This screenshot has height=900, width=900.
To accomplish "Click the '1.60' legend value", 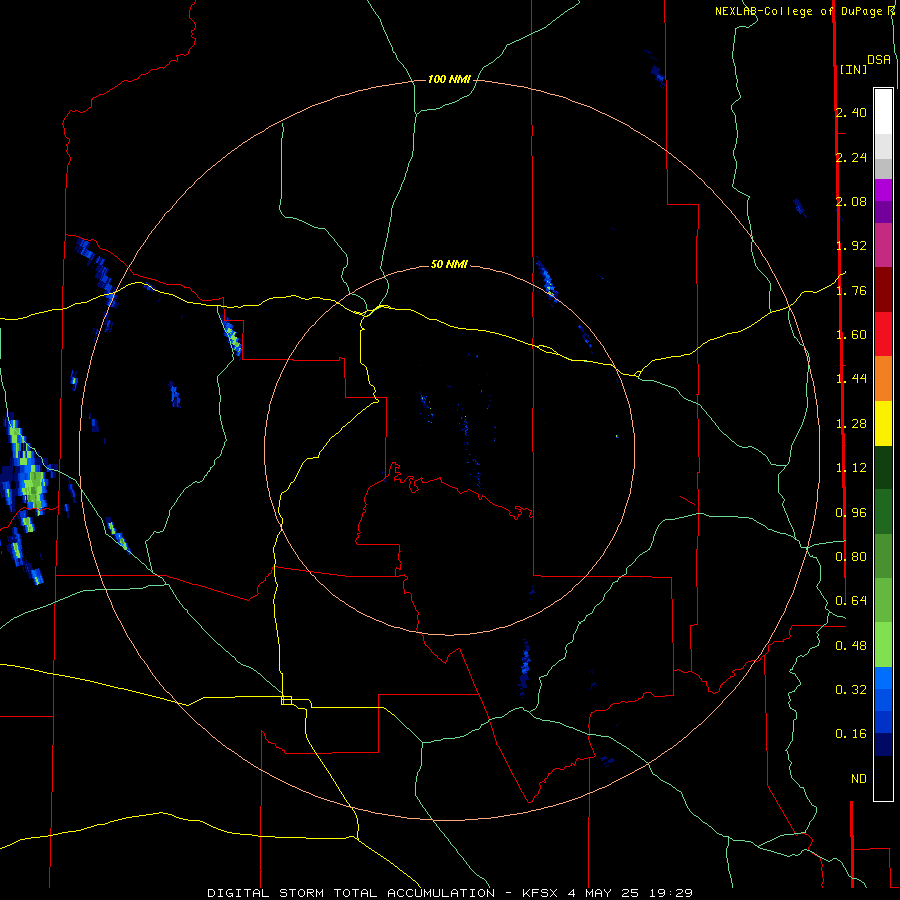I will tap(851, 335).
